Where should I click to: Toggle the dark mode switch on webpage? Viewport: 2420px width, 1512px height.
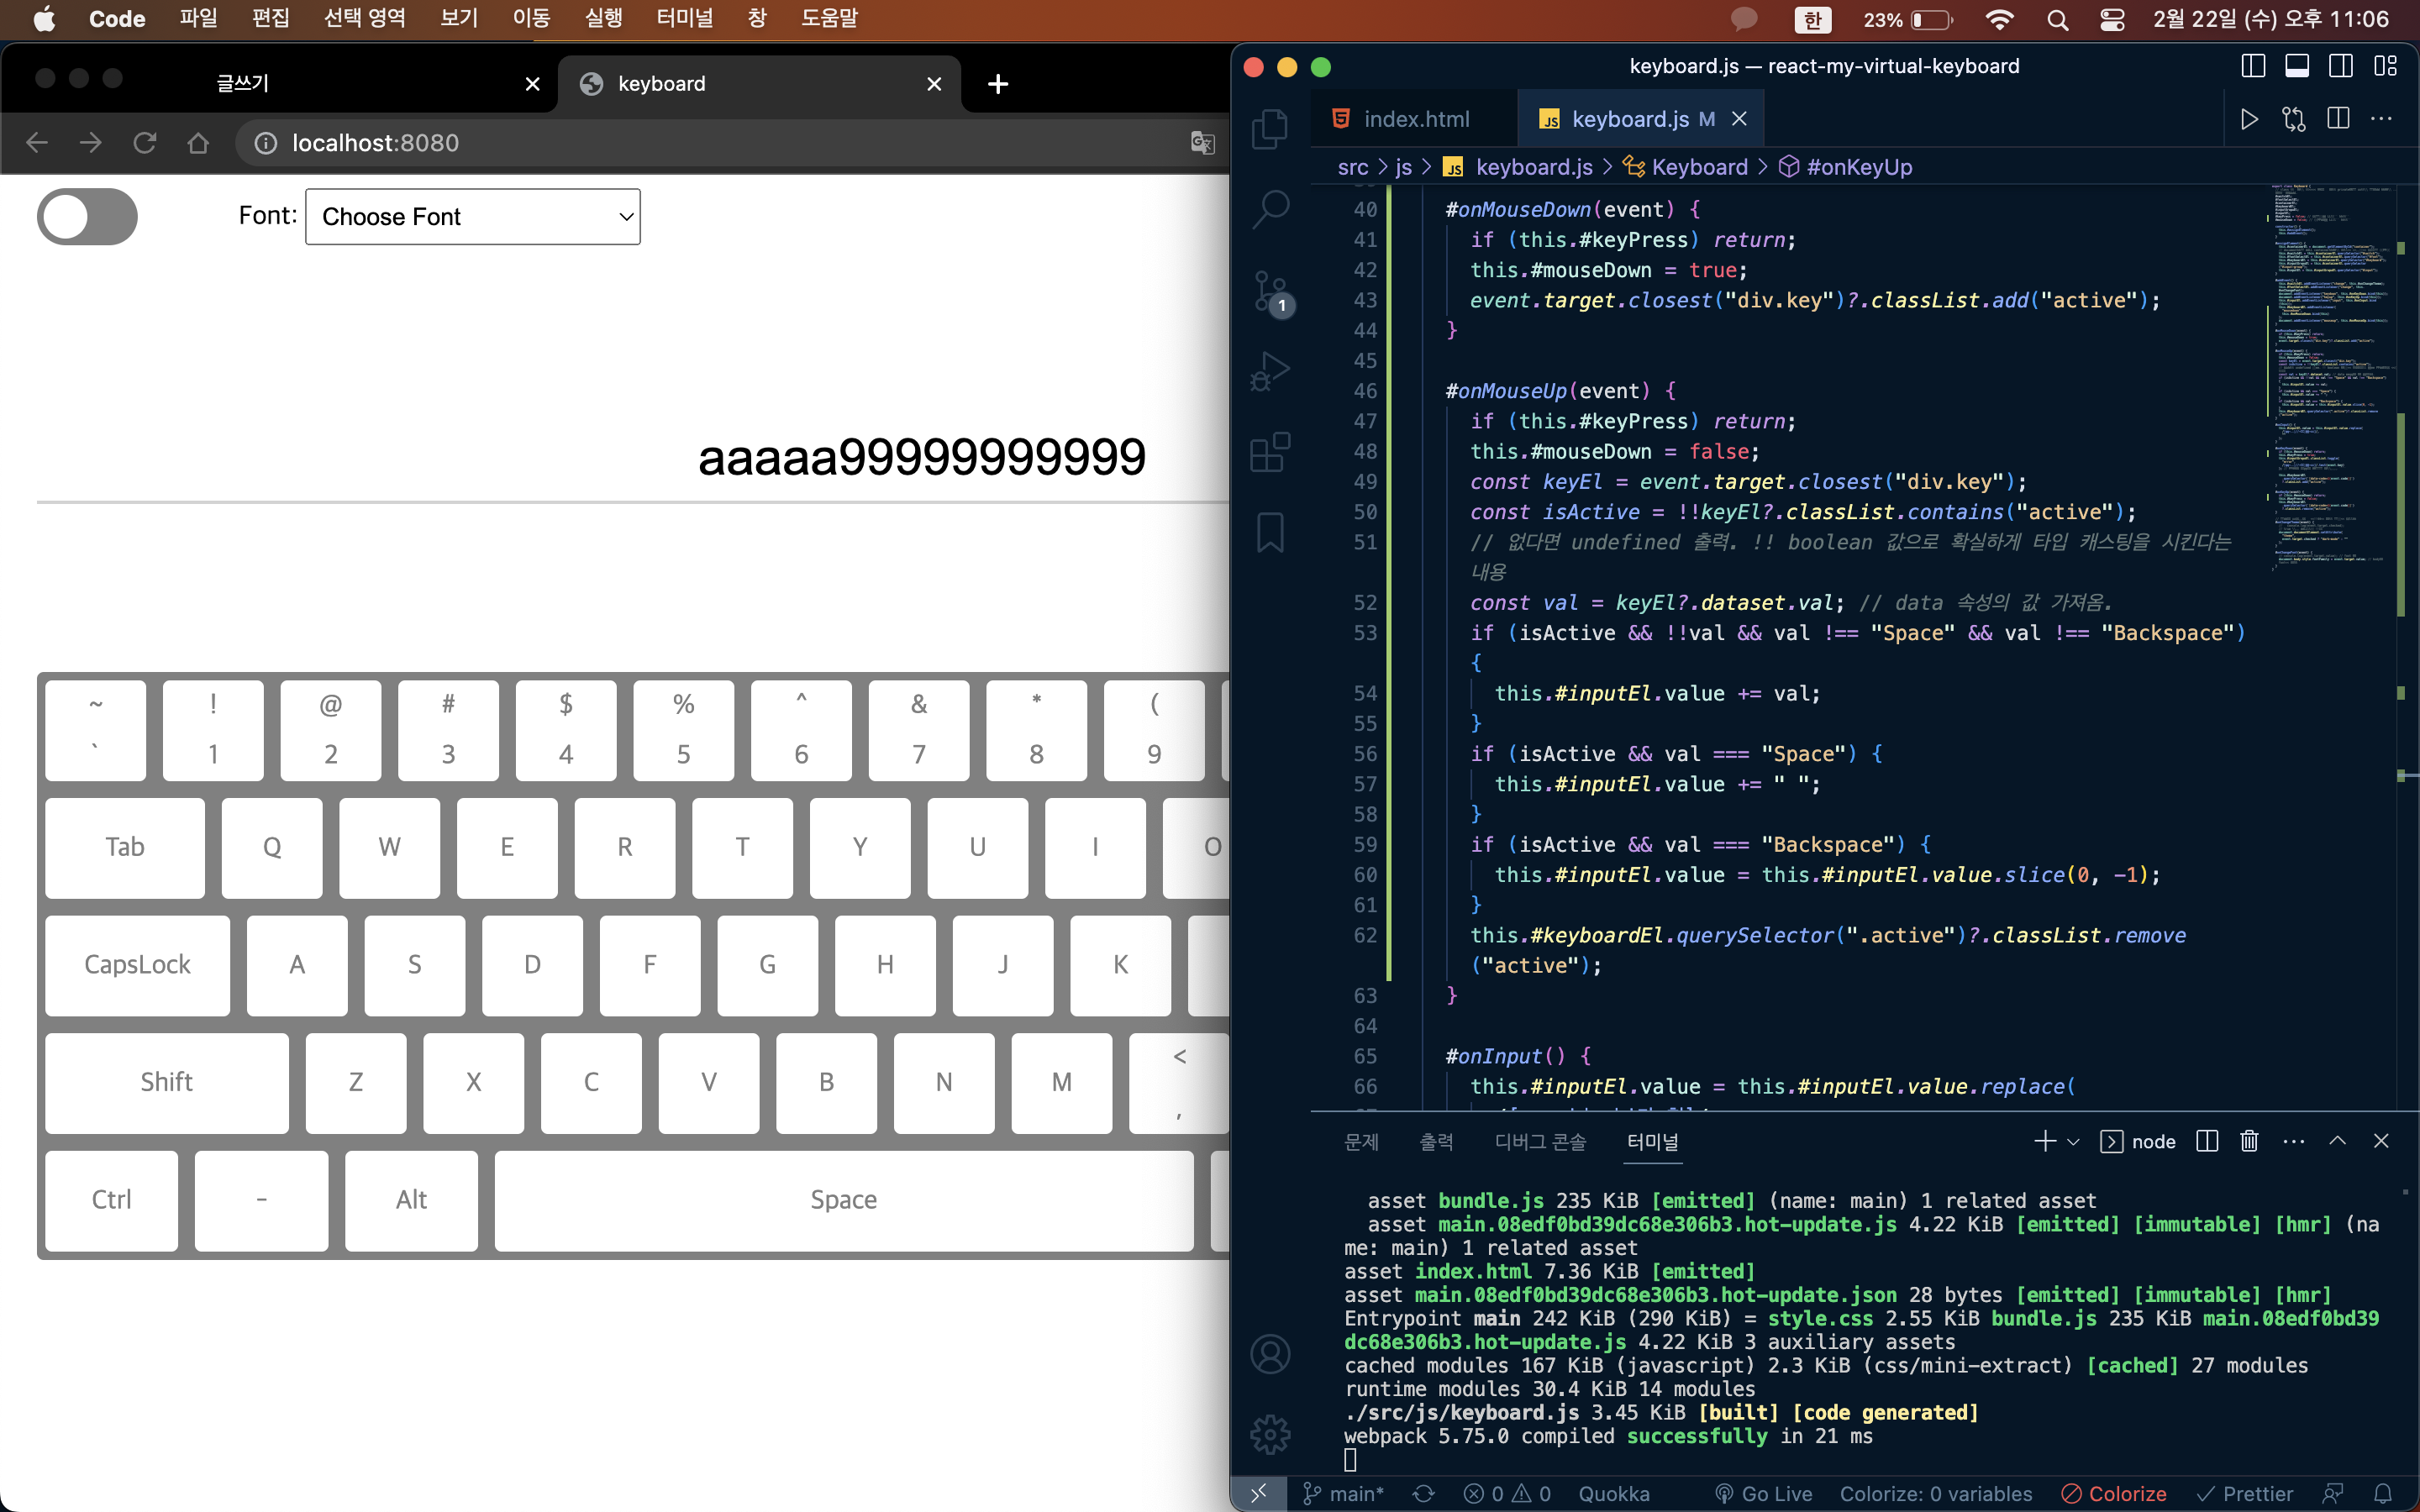tap(87, 217)
